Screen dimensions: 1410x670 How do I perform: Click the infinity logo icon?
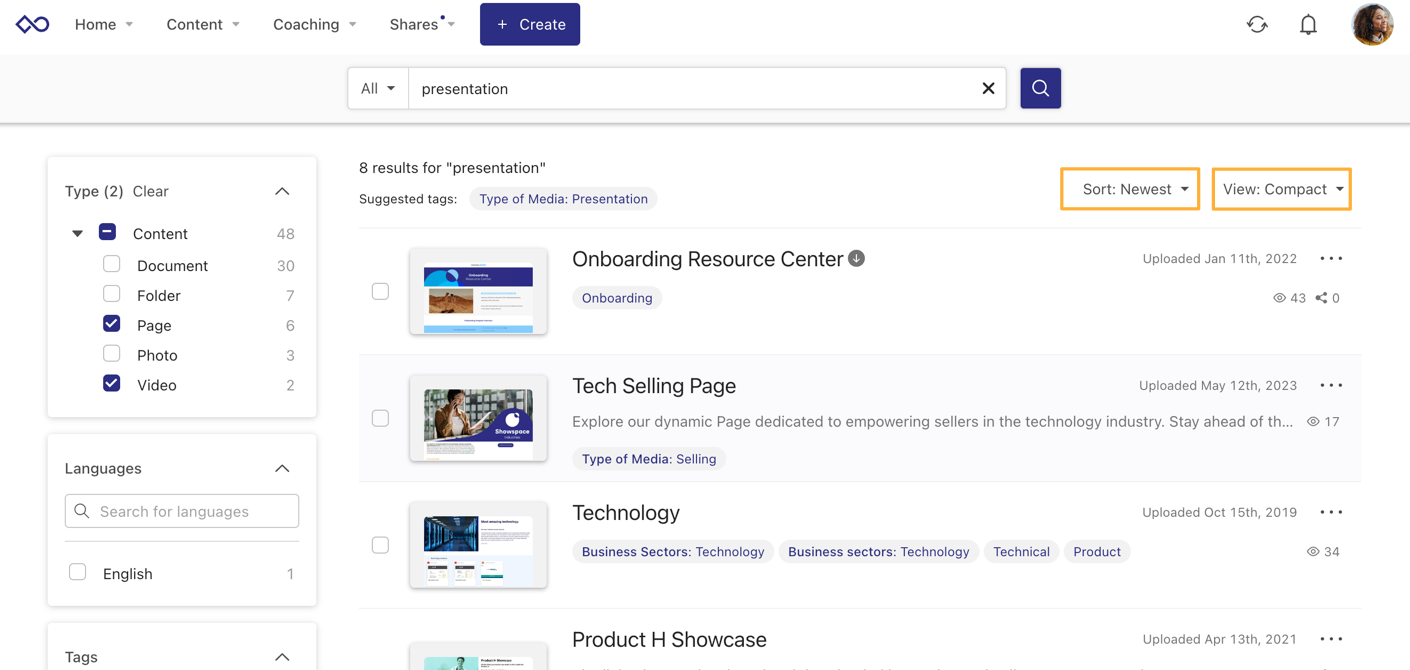click(32, 24)
